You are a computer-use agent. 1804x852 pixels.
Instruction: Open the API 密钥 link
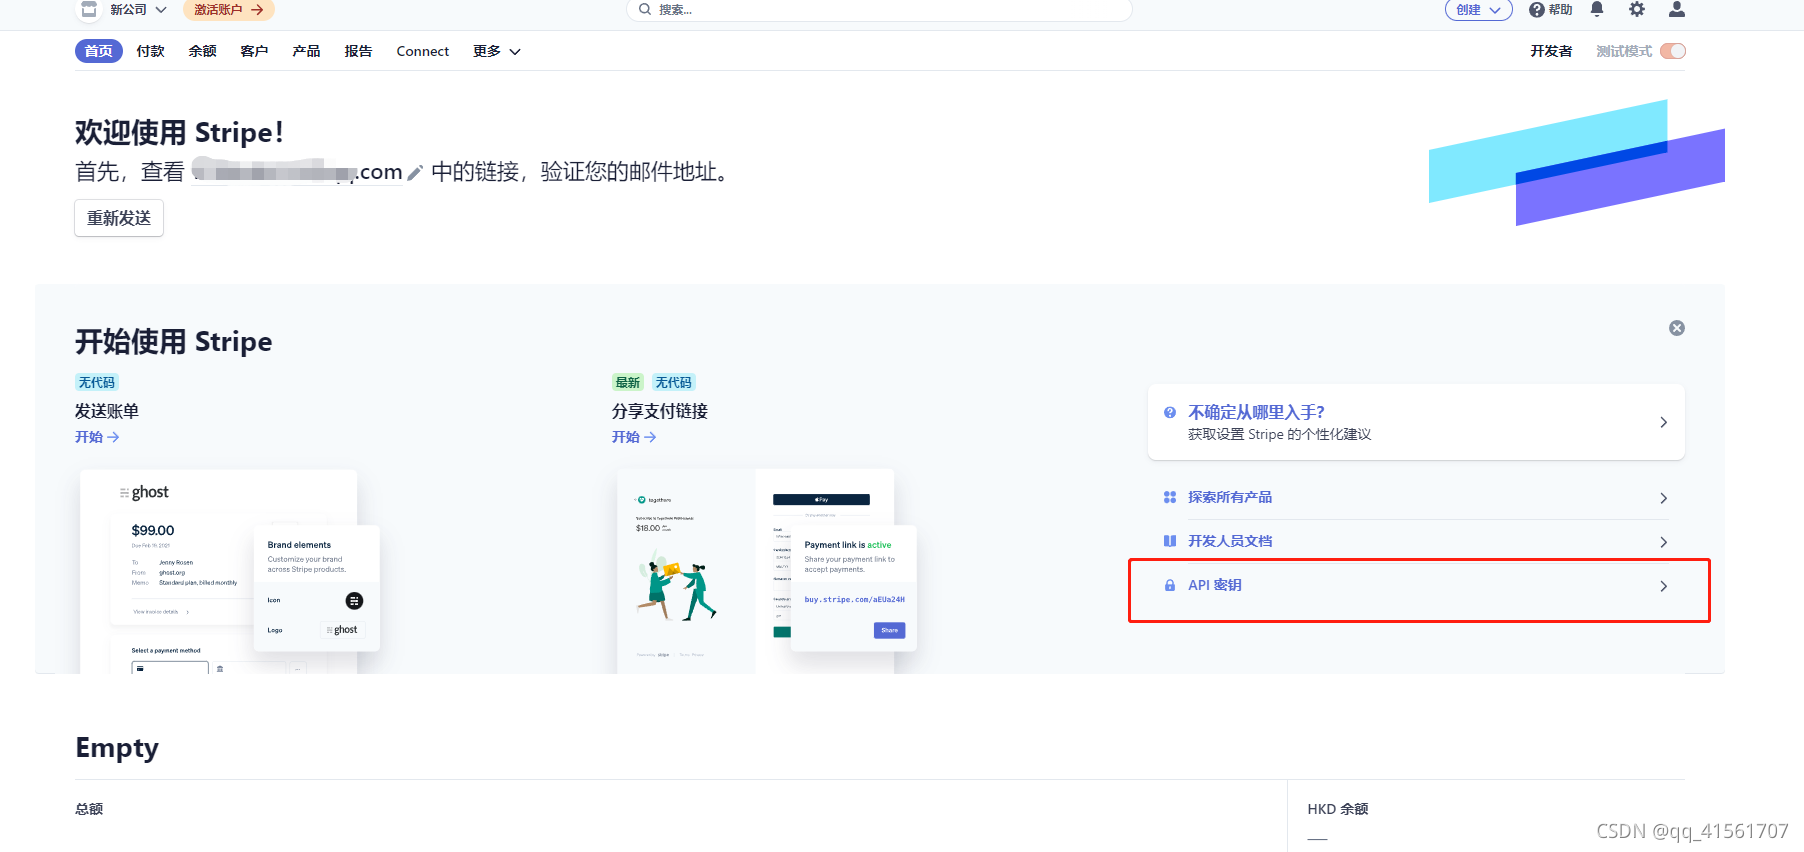tap(1214, 585)
